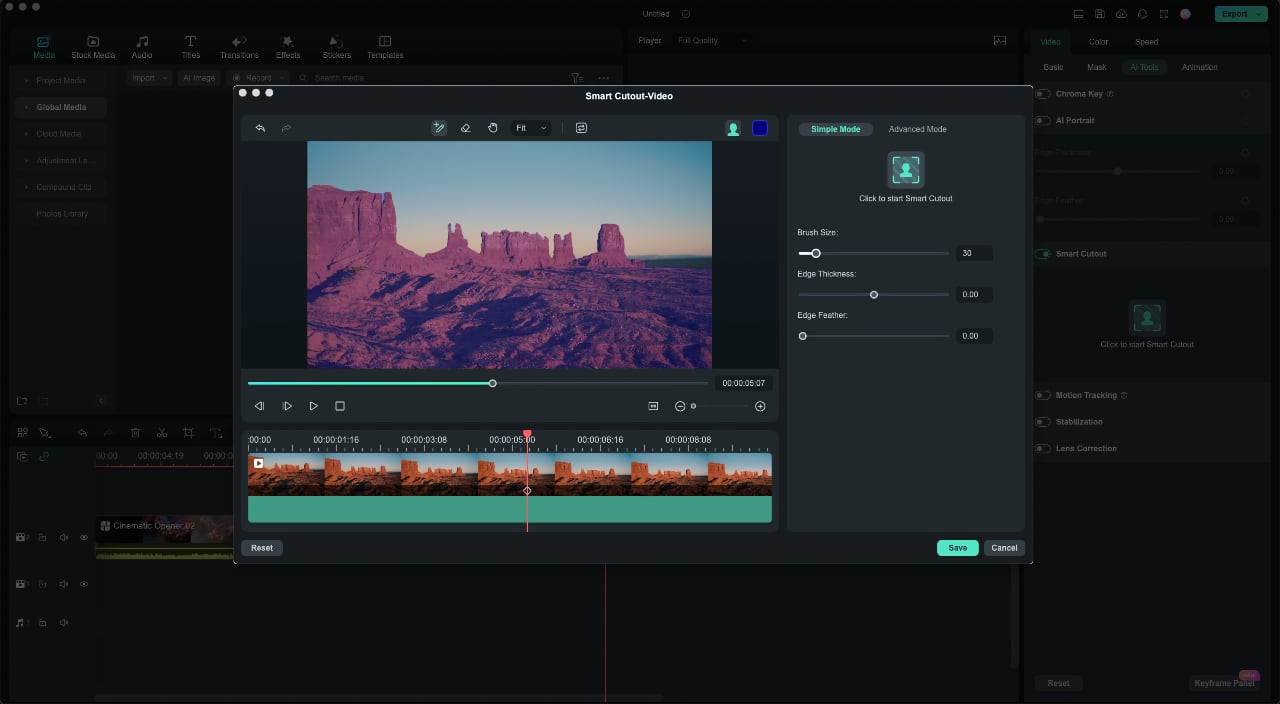
Task: Switch to Advanced Mode tab
Action: (x=917, y=128)
